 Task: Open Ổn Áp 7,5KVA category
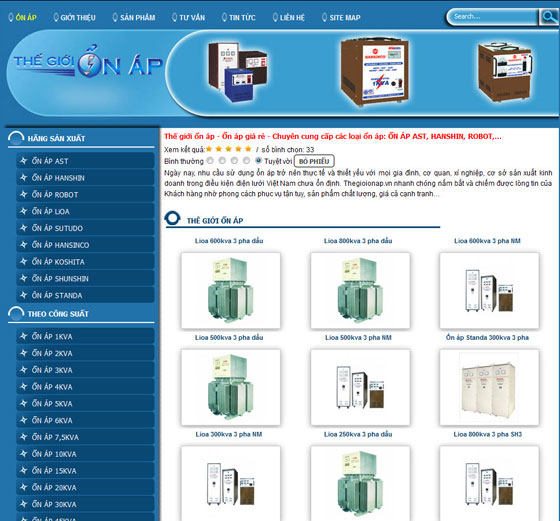85,437
